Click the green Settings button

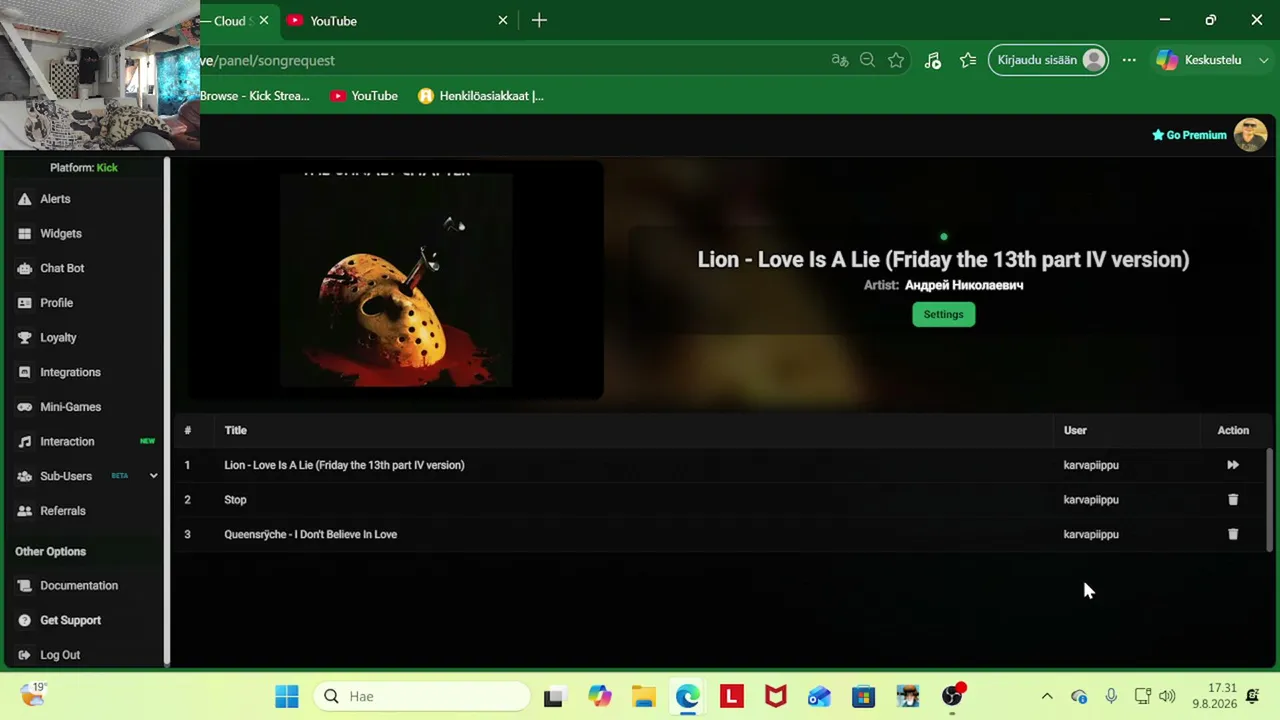click(x=943, y=314)
